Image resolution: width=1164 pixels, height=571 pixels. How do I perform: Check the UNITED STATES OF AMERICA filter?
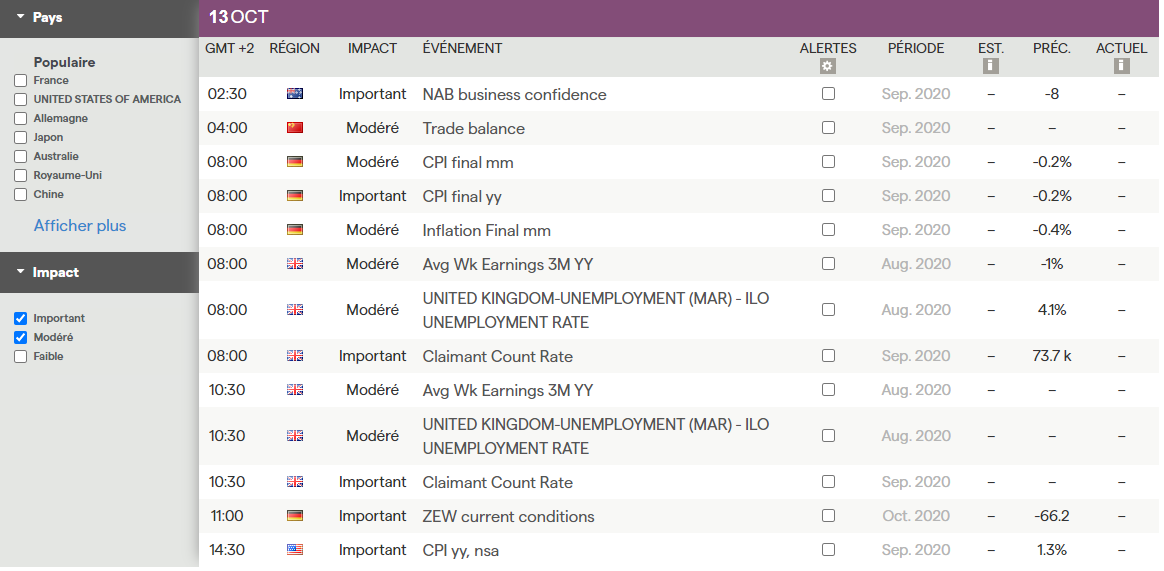click(21, 100)
